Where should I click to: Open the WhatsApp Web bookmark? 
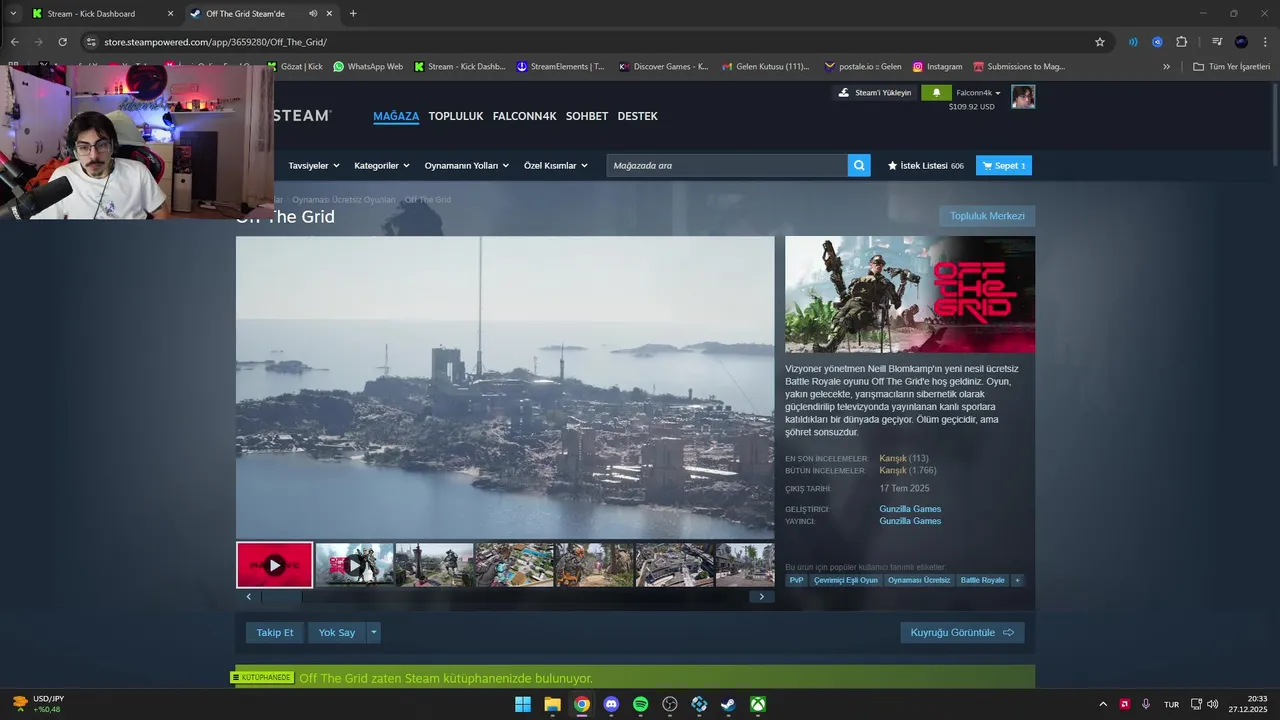point(368,67)
